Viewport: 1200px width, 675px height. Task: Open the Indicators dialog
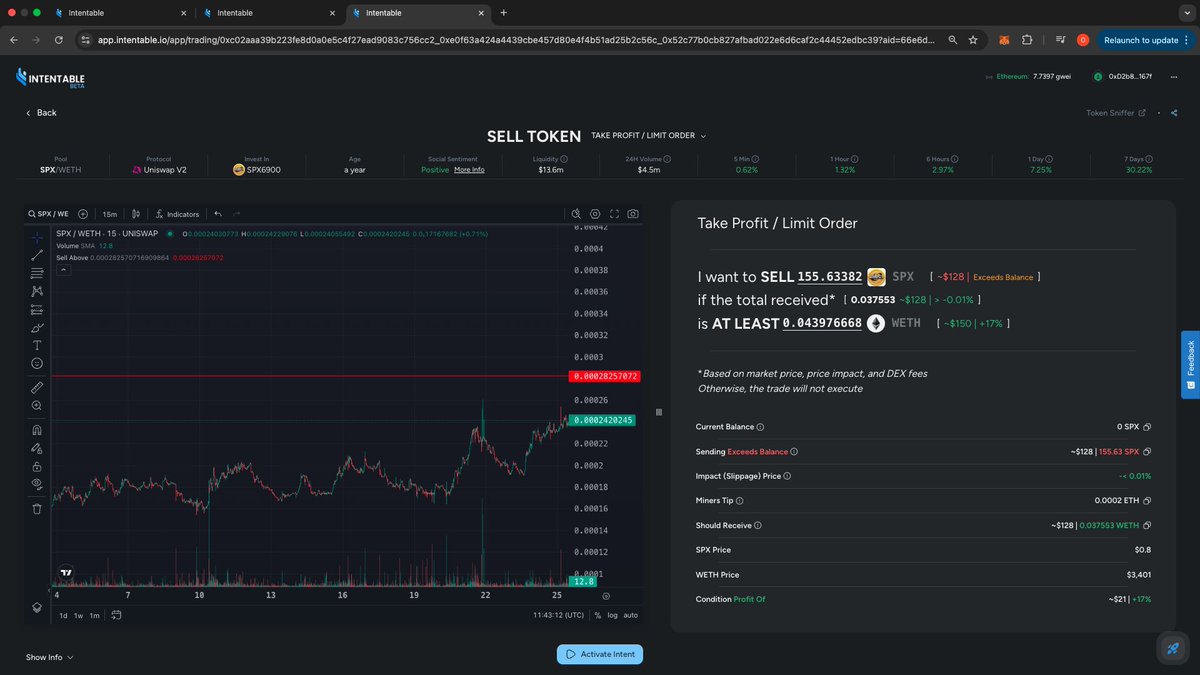point(178,213)
